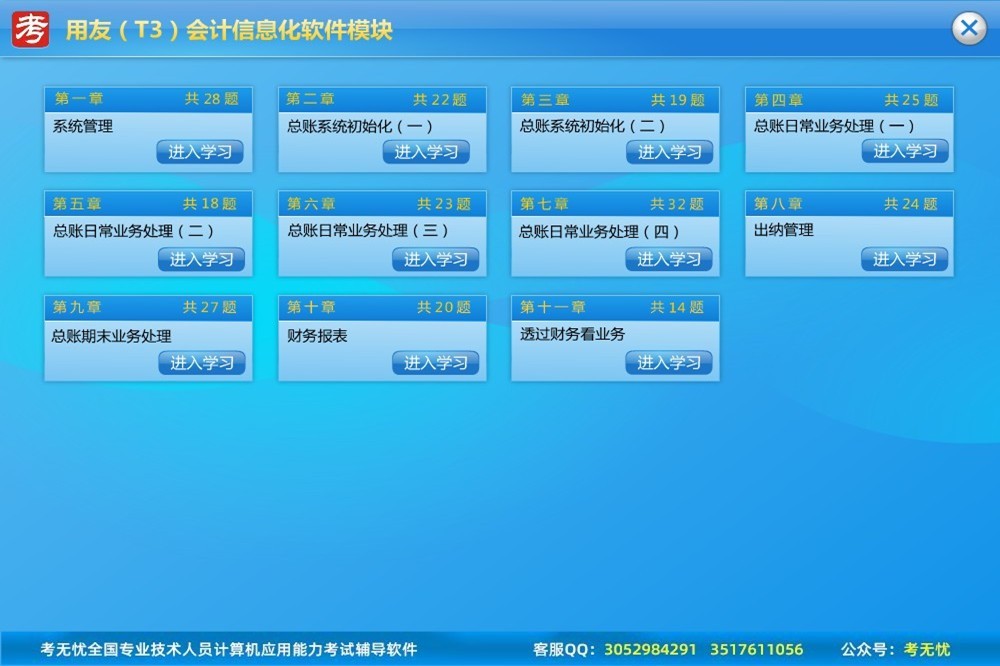This screenshot has width=1000, height=666.
Task: Click the 系统管理 chapter title
Action: point(83,126)
